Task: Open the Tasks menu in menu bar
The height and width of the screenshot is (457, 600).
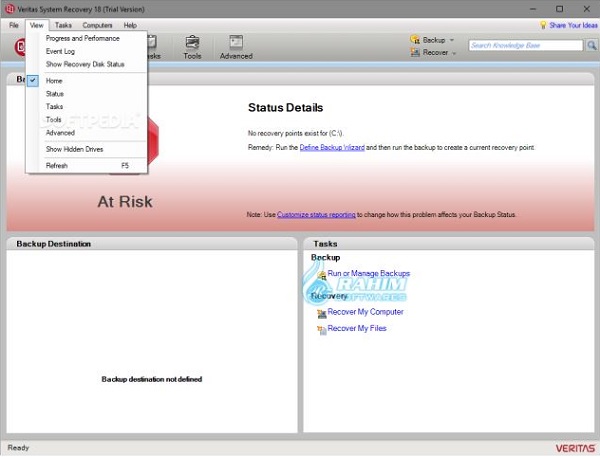Action: click(63, 25)
